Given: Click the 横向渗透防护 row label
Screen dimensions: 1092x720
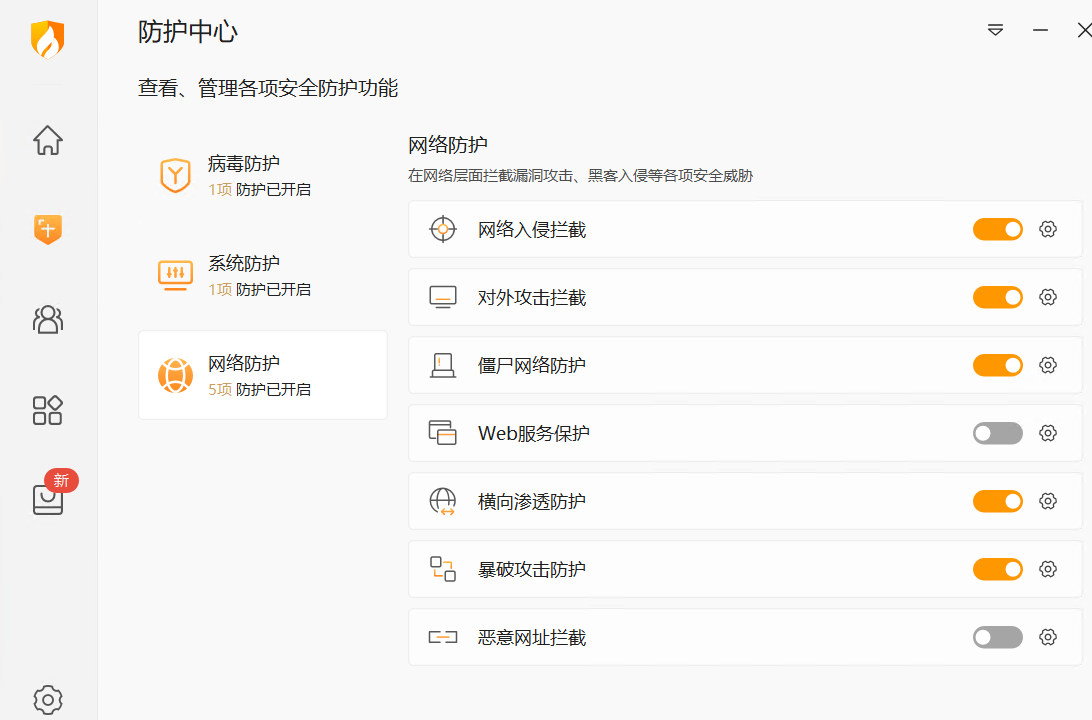Looking at the screenshot, I should (532, 501).
